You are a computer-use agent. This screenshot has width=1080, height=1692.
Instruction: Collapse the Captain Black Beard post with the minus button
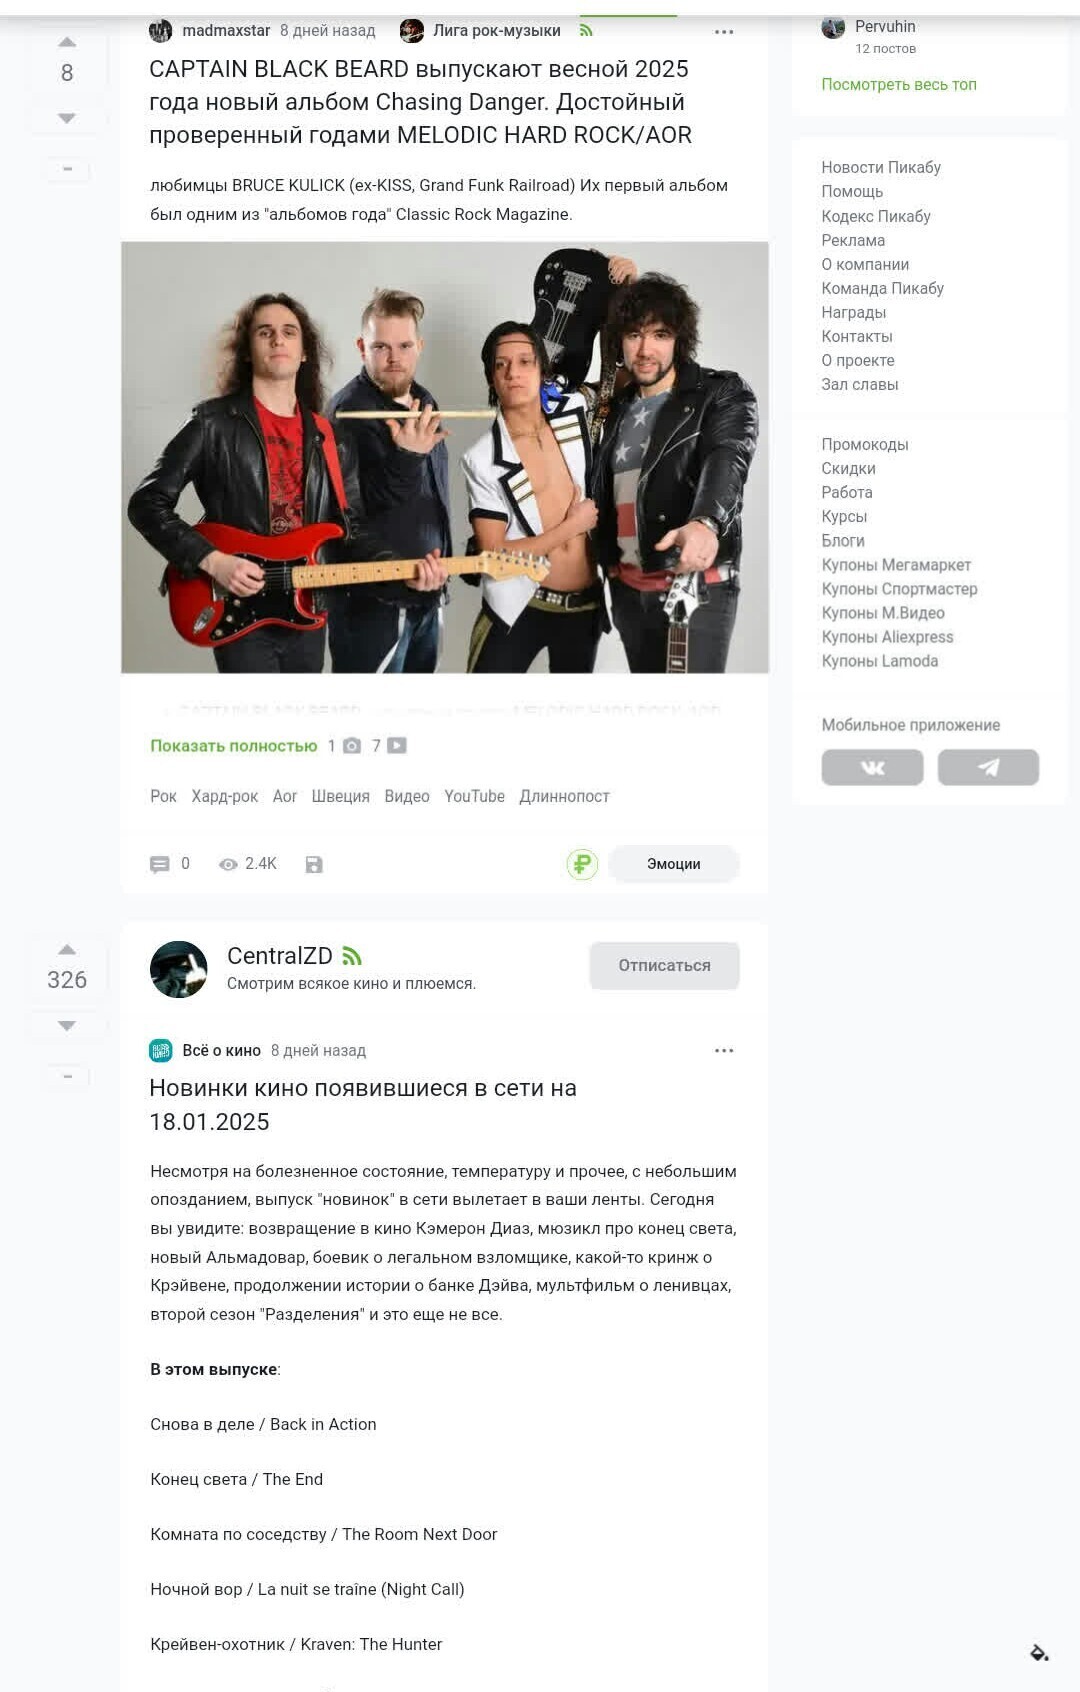tap(67, 169)
